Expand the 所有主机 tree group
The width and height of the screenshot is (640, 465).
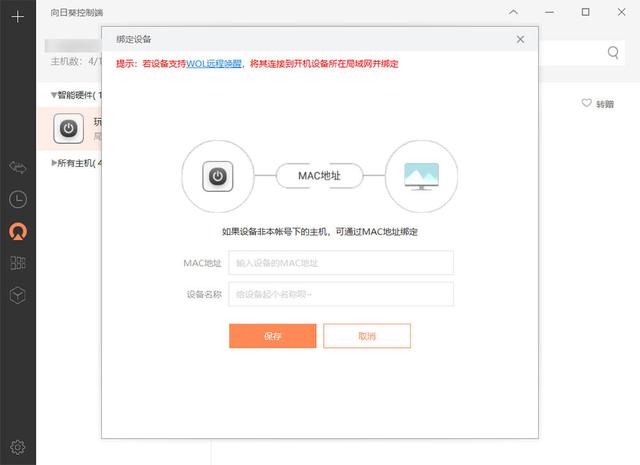coord(54,163)
